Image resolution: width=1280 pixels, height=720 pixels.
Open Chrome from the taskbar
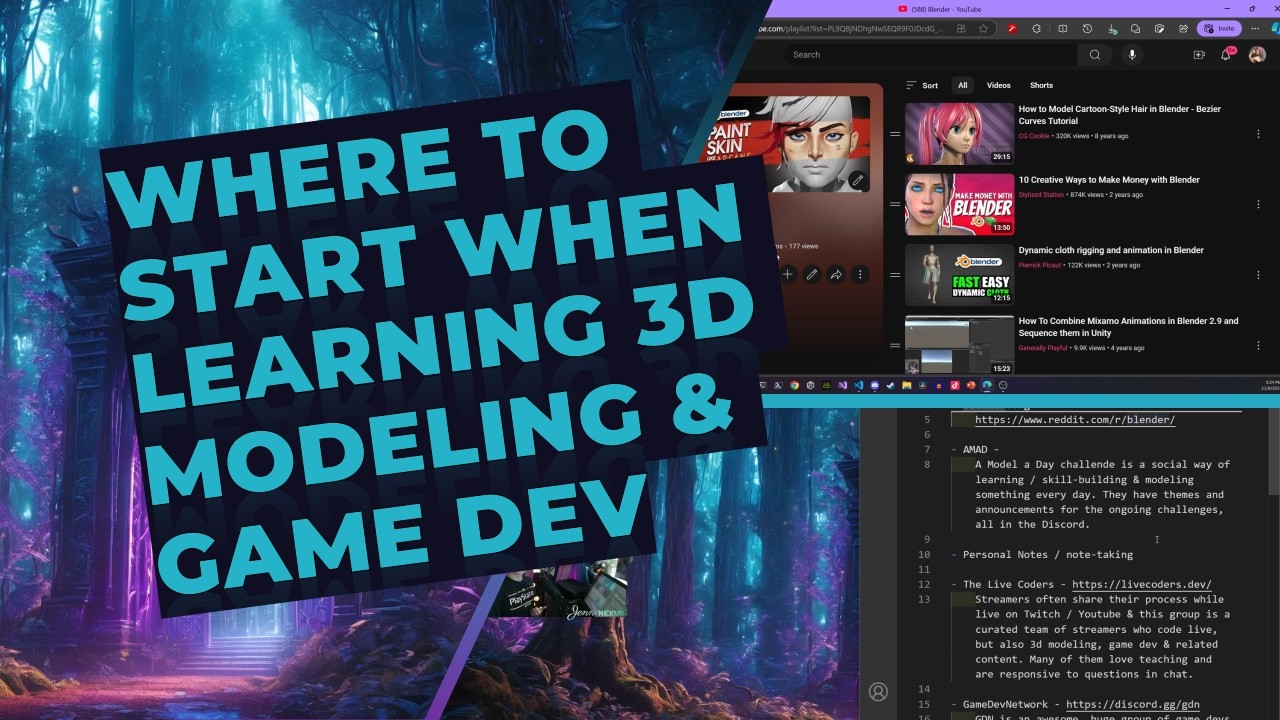[x=794, y=385]
